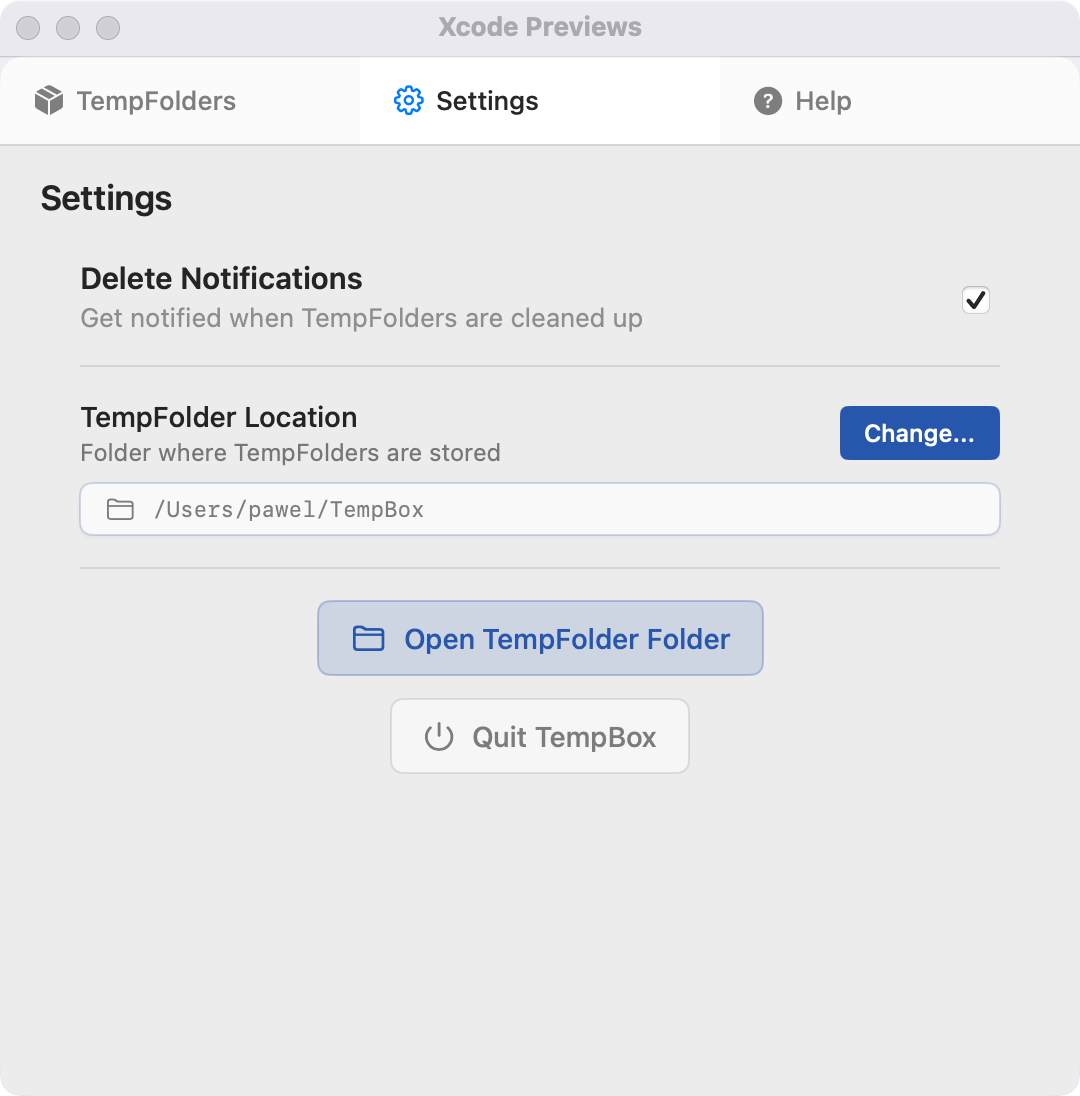The image size is (1080, 1096).
Task: Open the Change folder dialog
Action: click(x=919, y=433)
